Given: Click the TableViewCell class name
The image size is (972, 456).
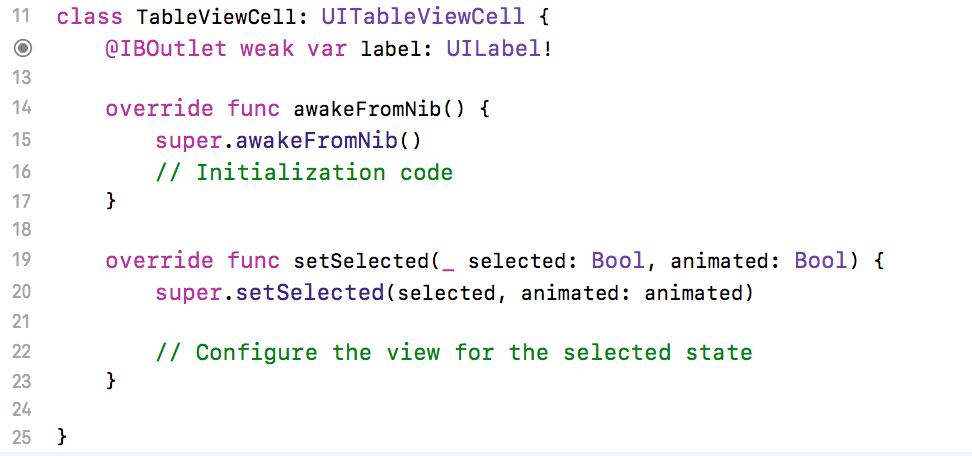Looking at the screenshot, I should [x=217, y=17].
